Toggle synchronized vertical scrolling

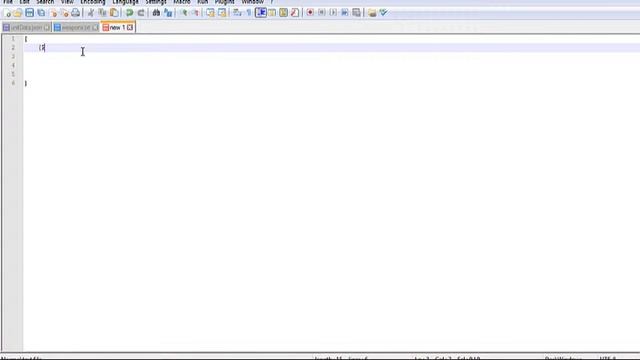210,13
